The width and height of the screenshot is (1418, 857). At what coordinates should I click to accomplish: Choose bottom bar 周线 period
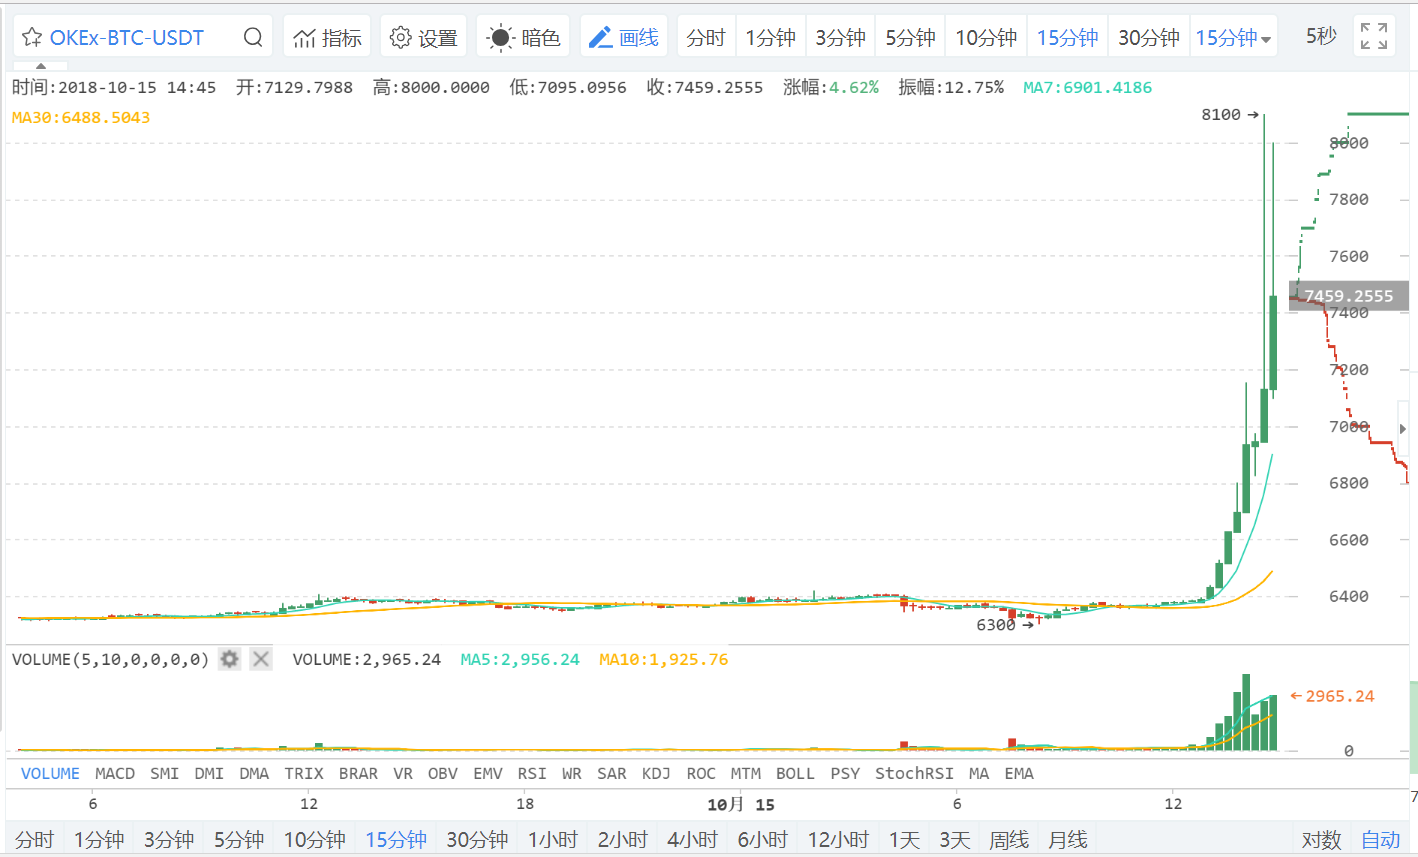pos(1009,840)
